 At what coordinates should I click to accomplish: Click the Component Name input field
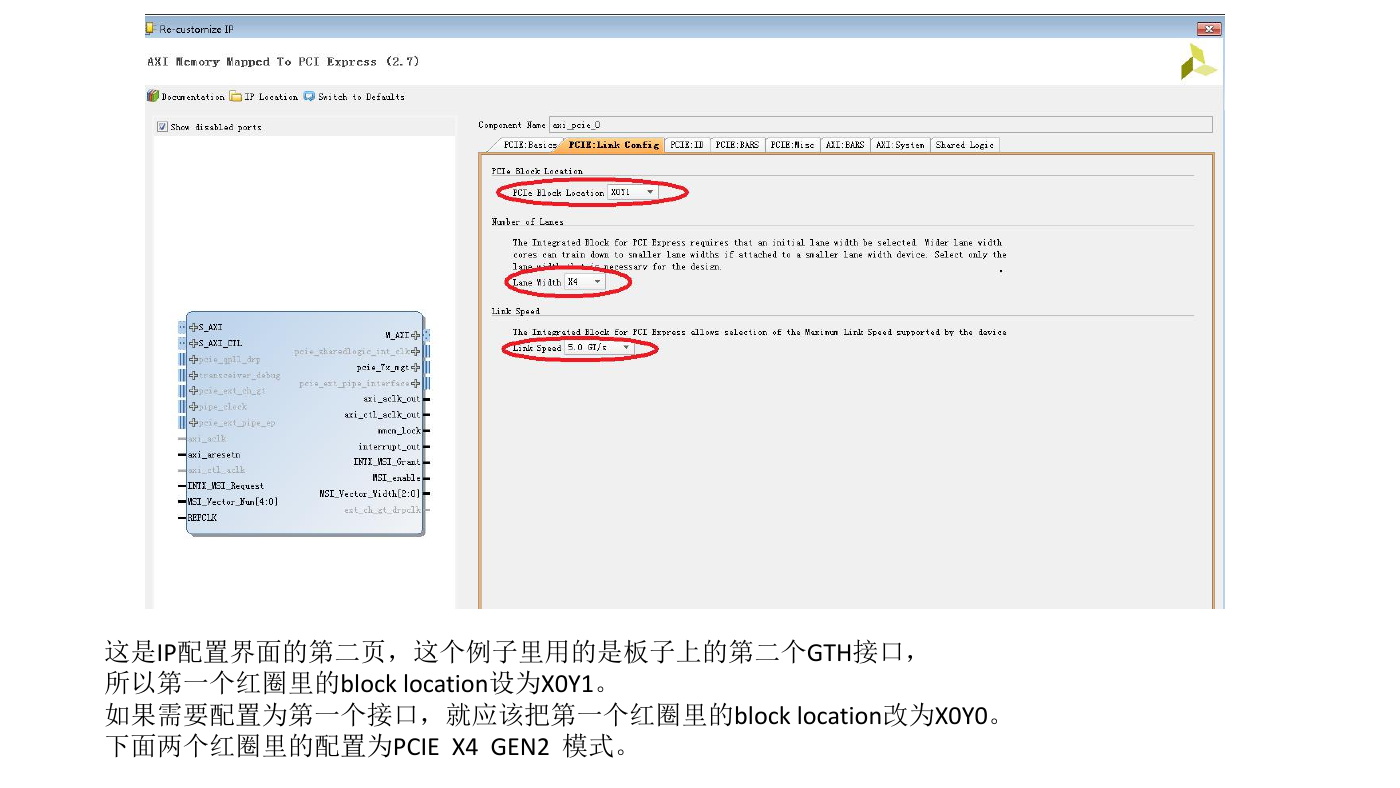click(880, 125)
